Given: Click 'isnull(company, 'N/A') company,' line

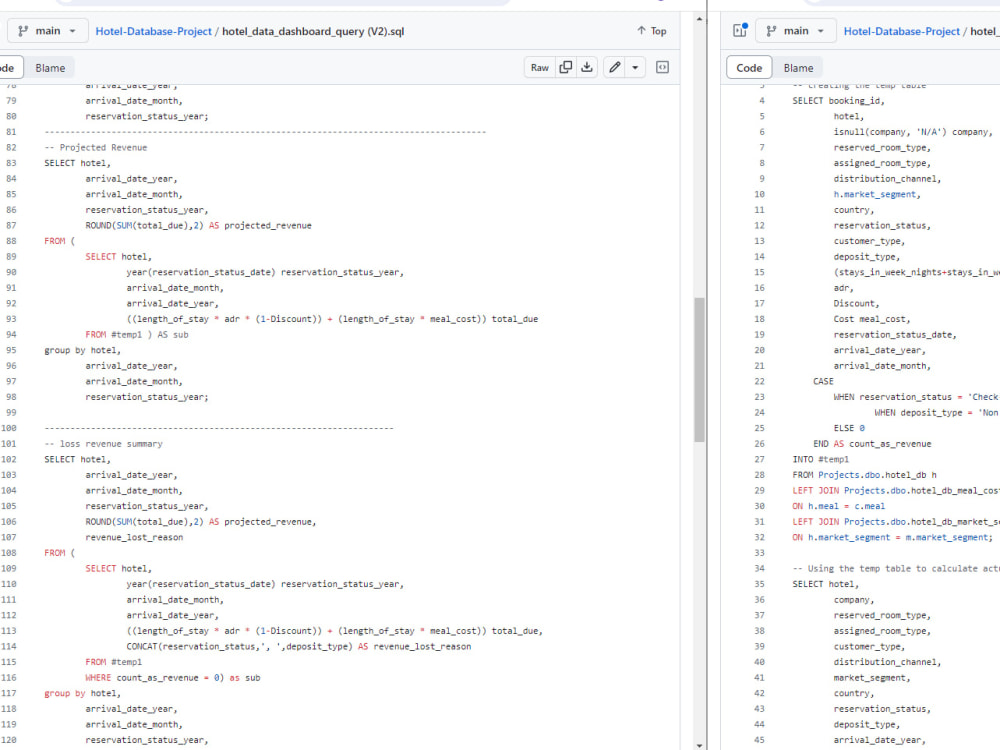Looking at the screenshot, I should pos(913,132).
